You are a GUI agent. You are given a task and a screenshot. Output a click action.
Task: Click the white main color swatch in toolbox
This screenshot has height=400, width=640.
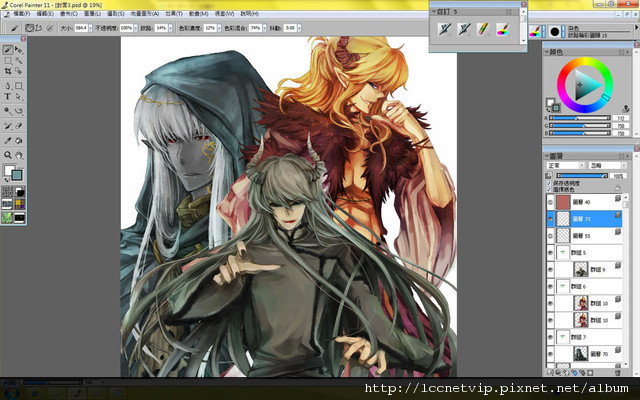point(8,169)
